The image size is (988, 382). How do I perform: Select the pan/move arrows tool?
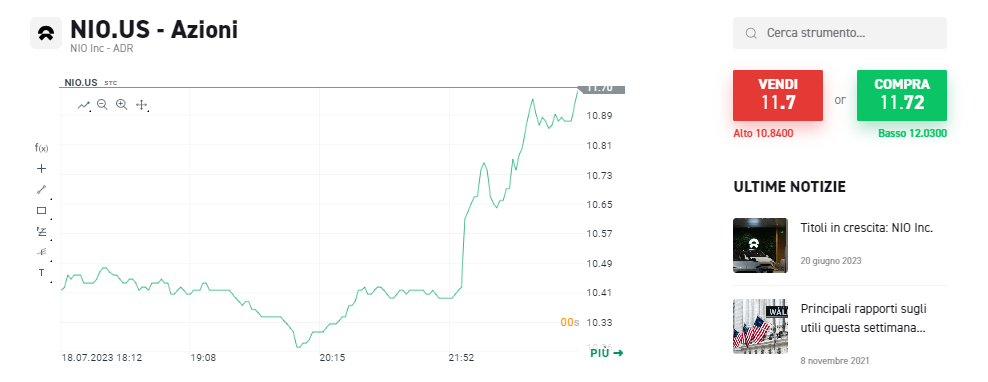click(x=141, y=105)
